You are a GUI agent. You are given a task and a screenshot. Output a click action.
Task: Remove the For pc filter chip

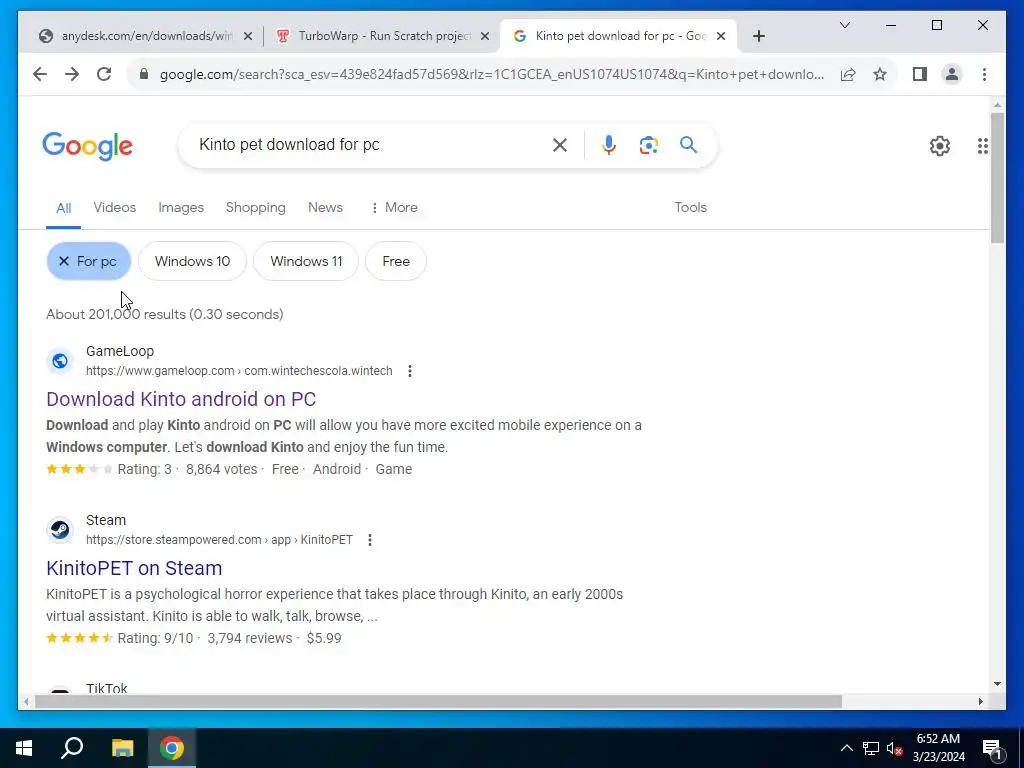coord(89,261)
